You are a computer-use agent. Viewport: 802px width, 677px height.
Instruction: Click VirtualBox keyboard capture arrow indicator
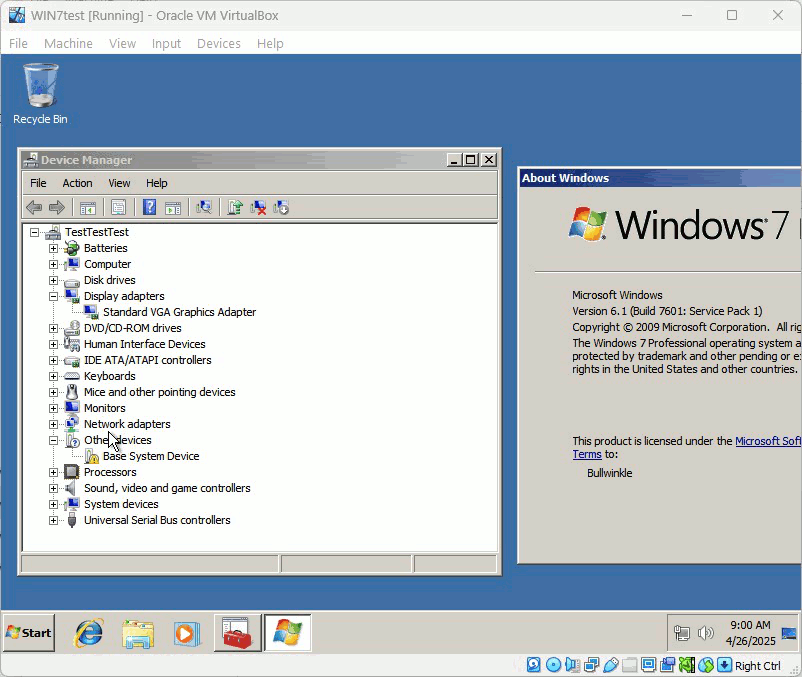click(x=724, y=665)
